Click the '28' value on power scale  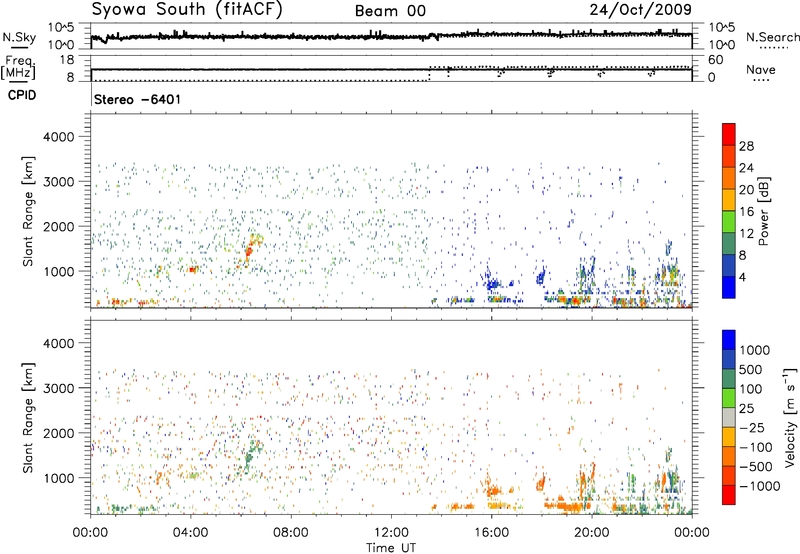(x=746, y=146)
